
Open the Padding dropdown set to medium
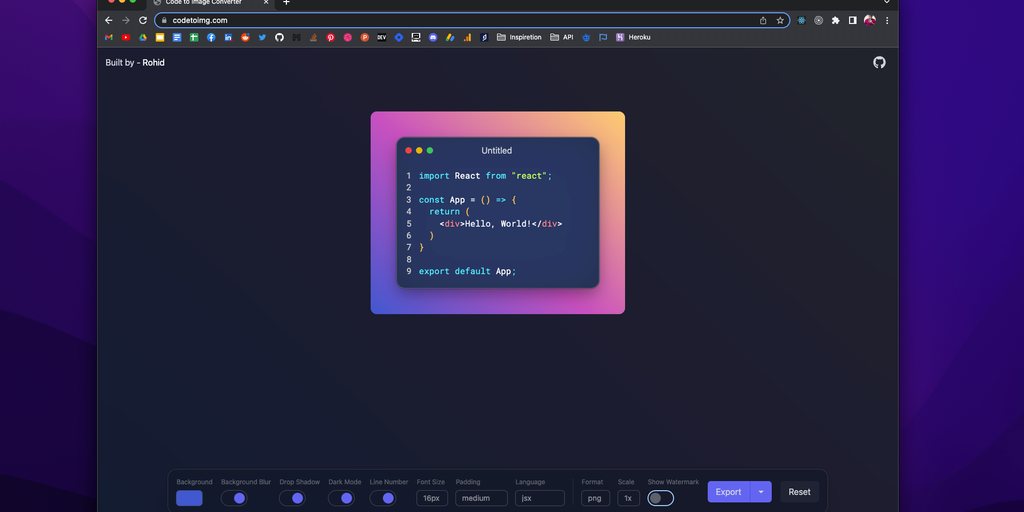click(x=481, y=498)
